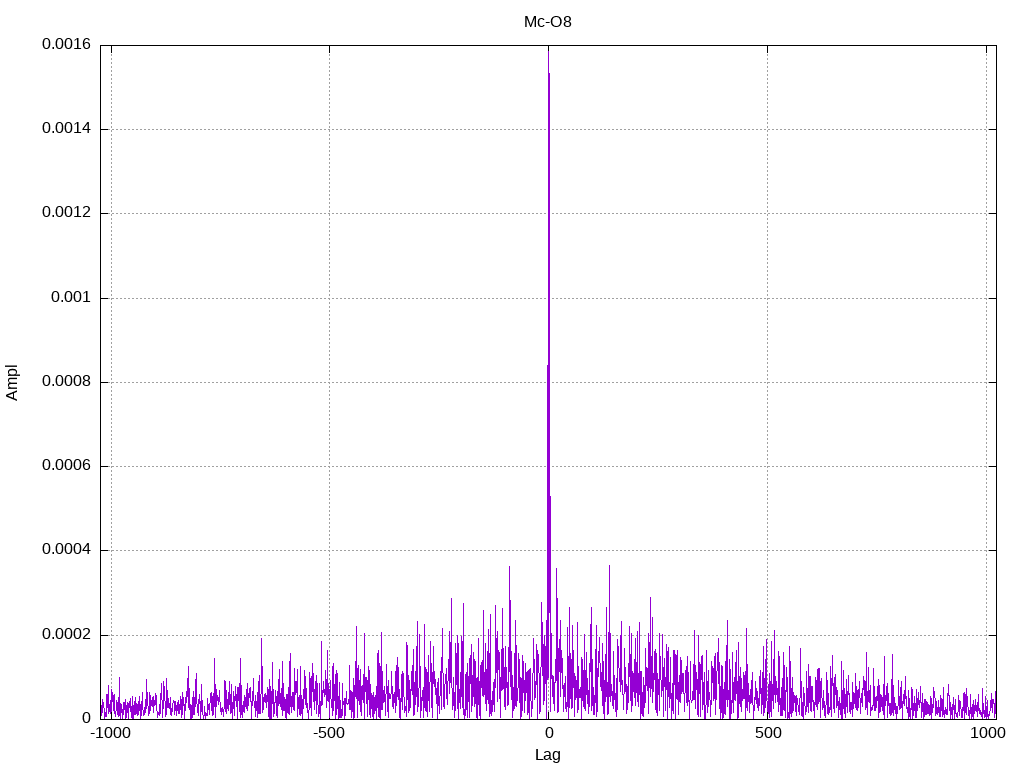Pick the 0 tick label on the x-axis

pyautogui.click(x=548, y=733)
